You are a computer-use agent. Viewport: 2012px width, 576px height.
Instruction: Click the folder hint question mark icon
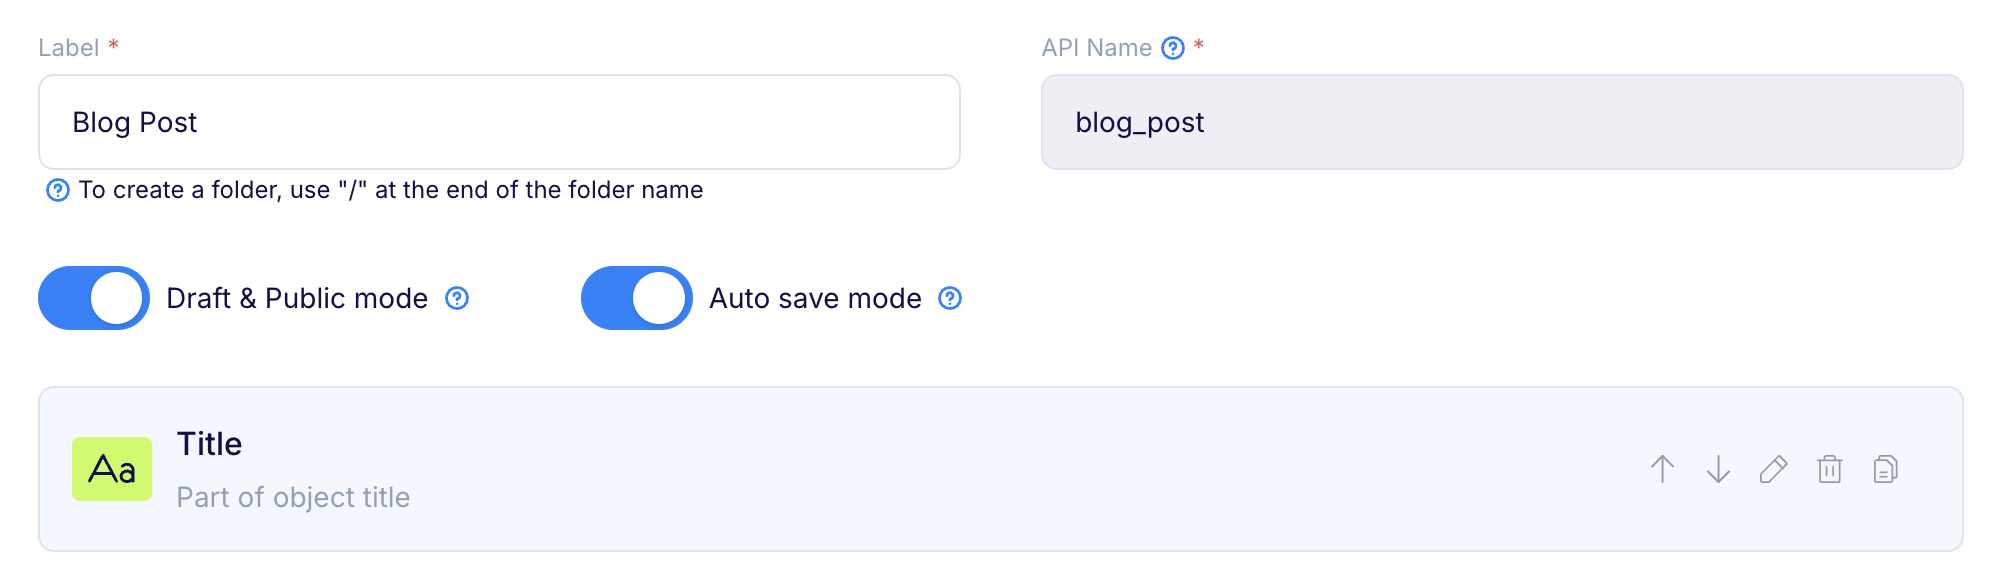click(58, 190)
